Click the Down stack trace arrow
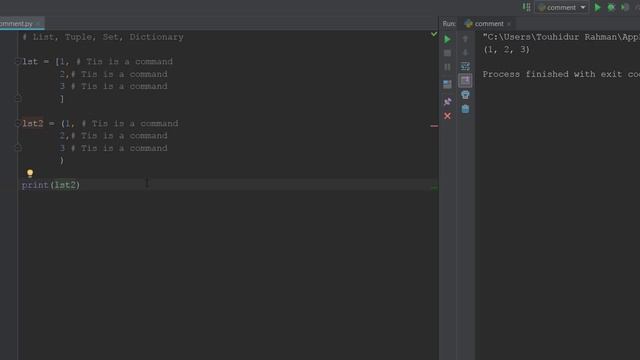 (465, 53)
